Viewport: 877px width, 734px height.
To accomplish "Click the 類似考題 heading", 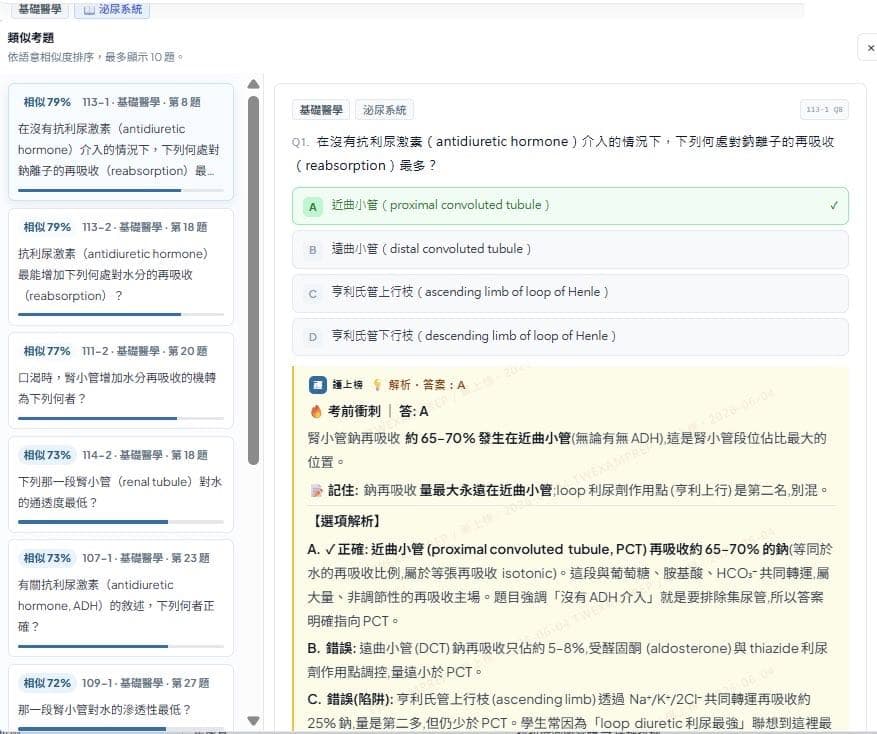I will (31, 38).
